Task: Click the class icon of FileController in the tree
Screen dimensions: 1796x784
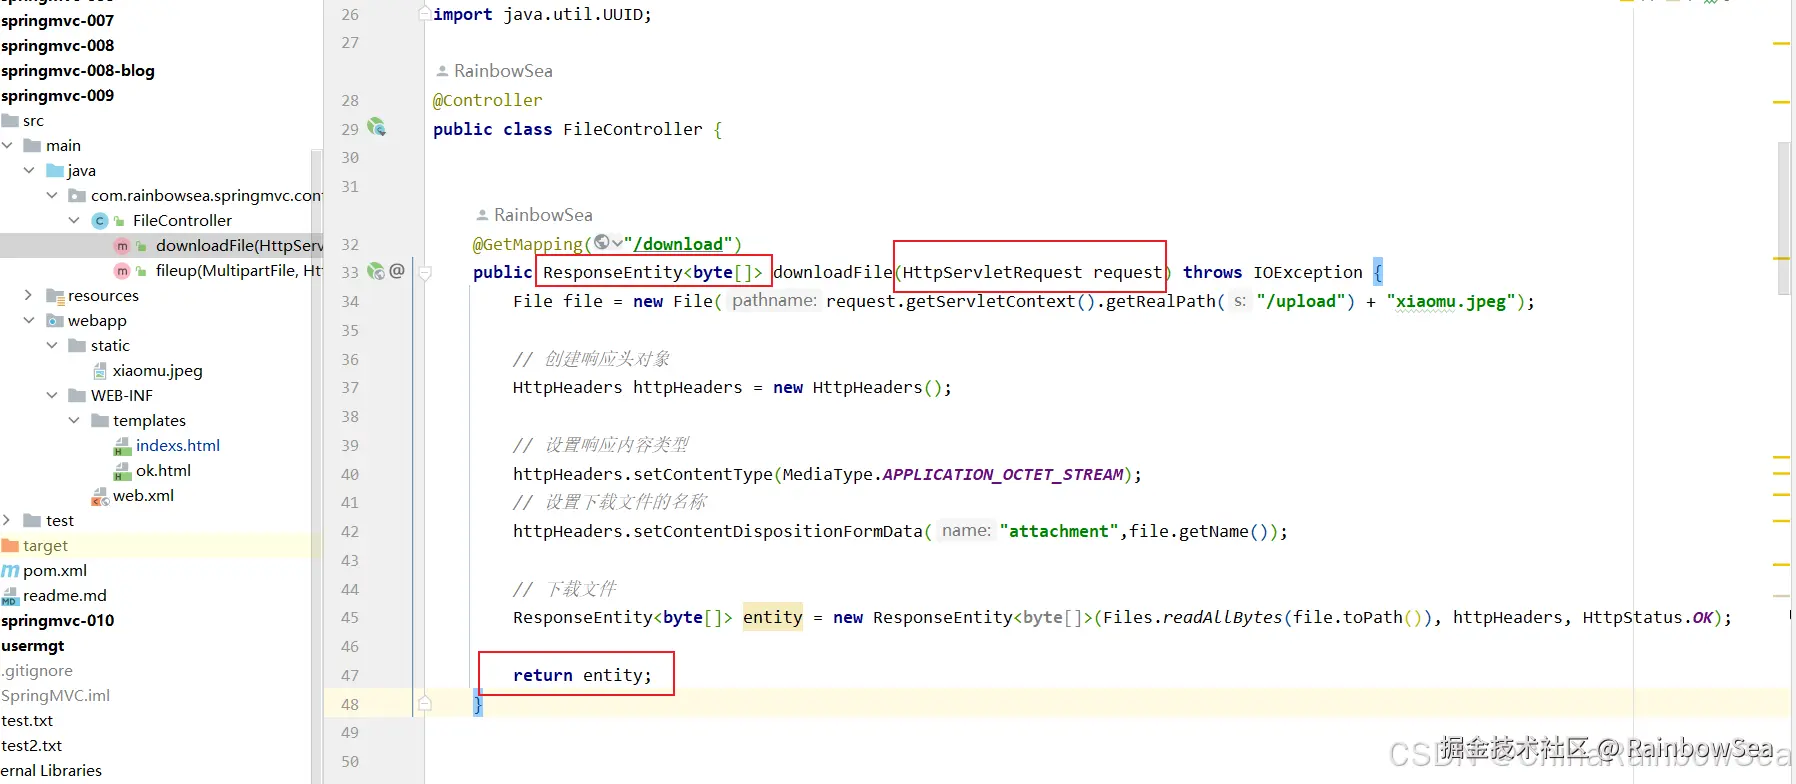Action: tap(100, 221)
